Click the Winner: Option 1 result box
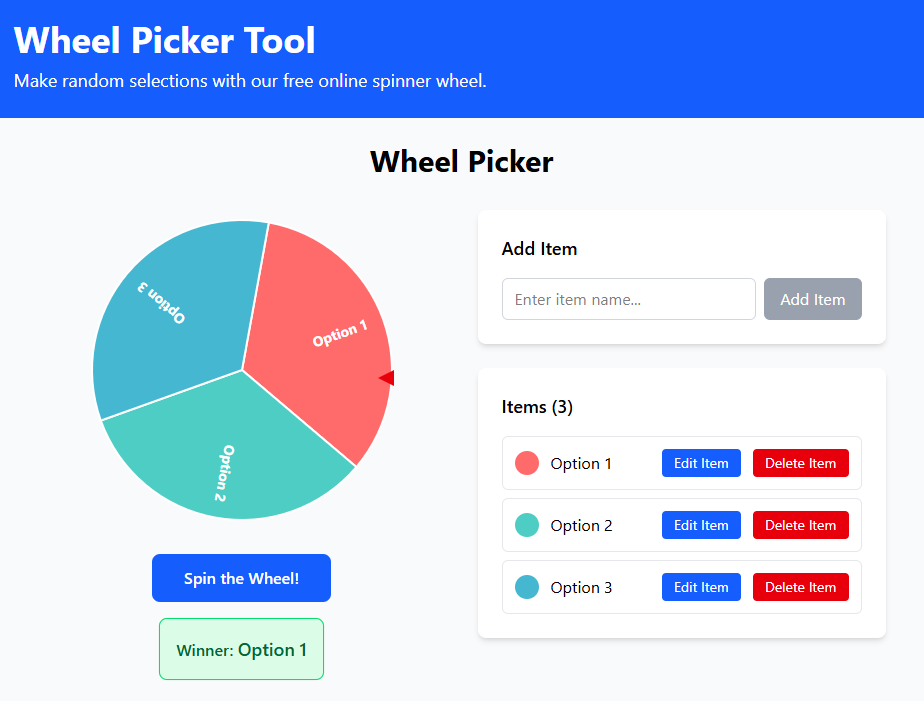924x701 pixels. [241, 649]
